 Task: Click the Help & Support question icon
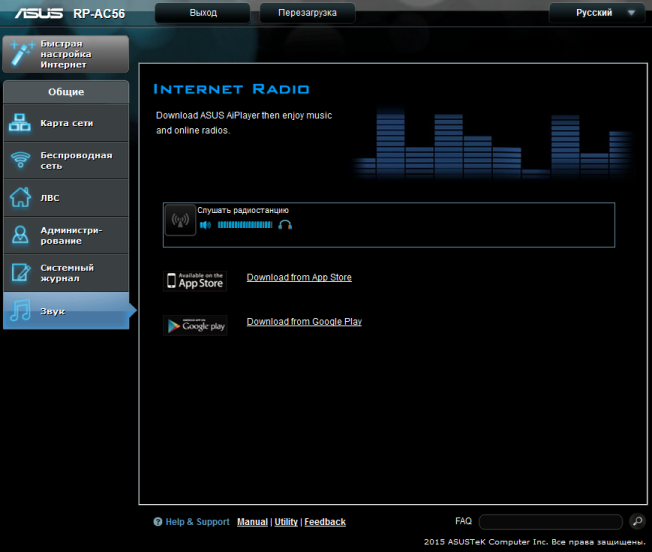point(158,522)
